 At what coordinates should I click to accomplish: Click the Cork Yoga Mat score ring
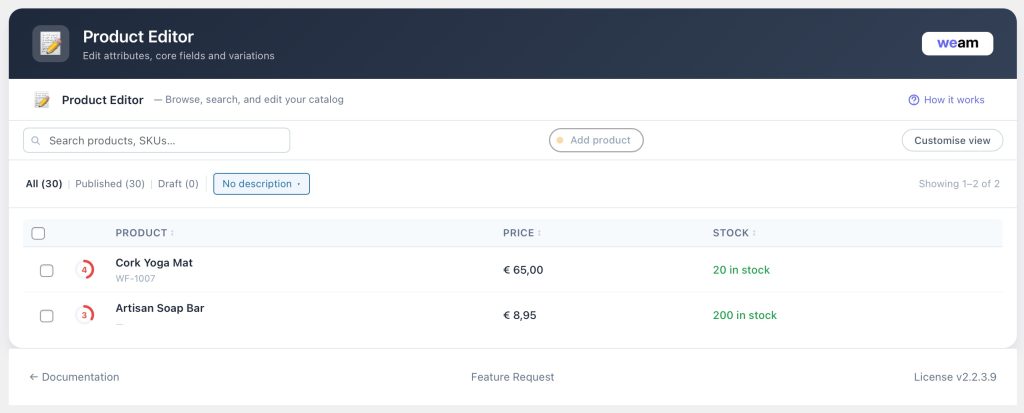pyautogui.click(x=84, y=270)
